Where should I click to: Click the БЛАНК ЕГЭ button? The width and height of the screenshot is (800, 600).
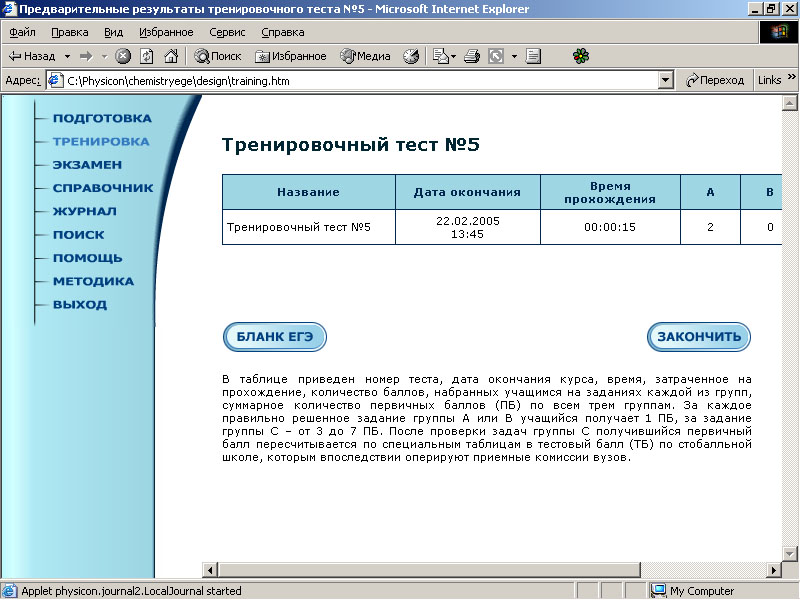(274, 337)
